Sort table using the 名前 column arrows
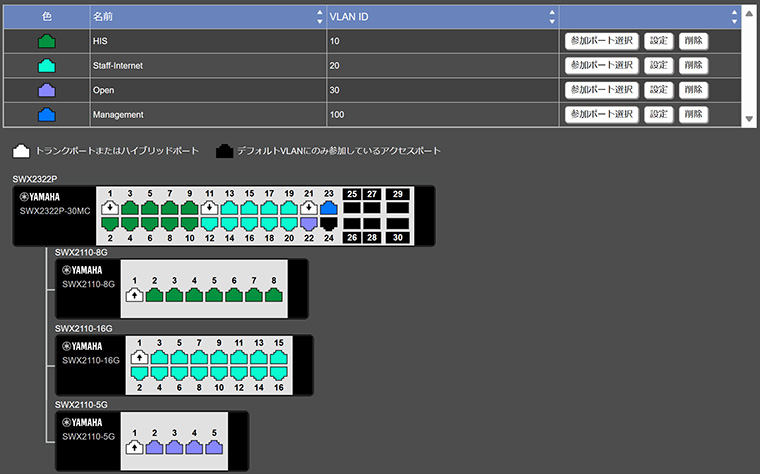The width and height of the screenshot is (760, 474). tap(319, 17)
